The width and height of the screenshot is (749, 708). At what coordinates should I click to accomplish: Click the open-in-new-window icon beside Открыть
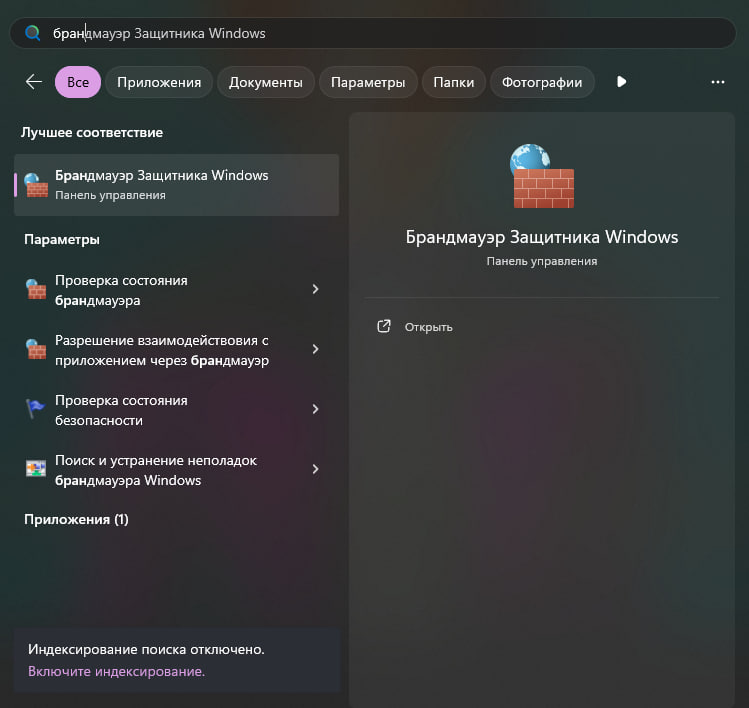click(384, 326)
